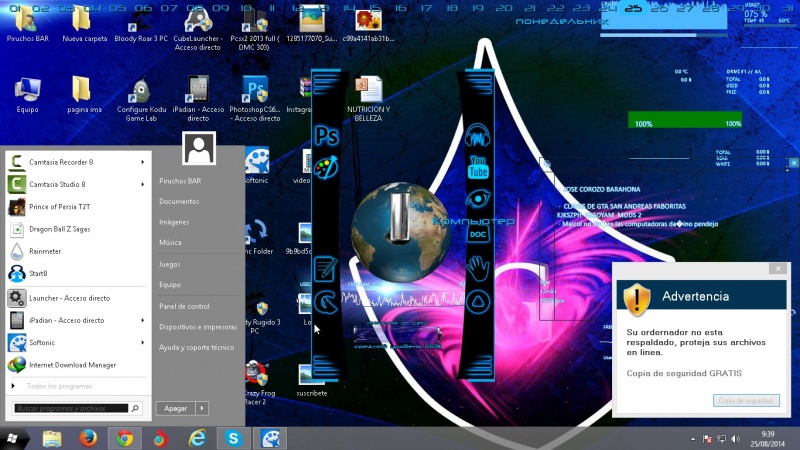Click the Apagar button
Image resolution: width=800 pixels, height=450 pixels.
click(x=175, y=408)
